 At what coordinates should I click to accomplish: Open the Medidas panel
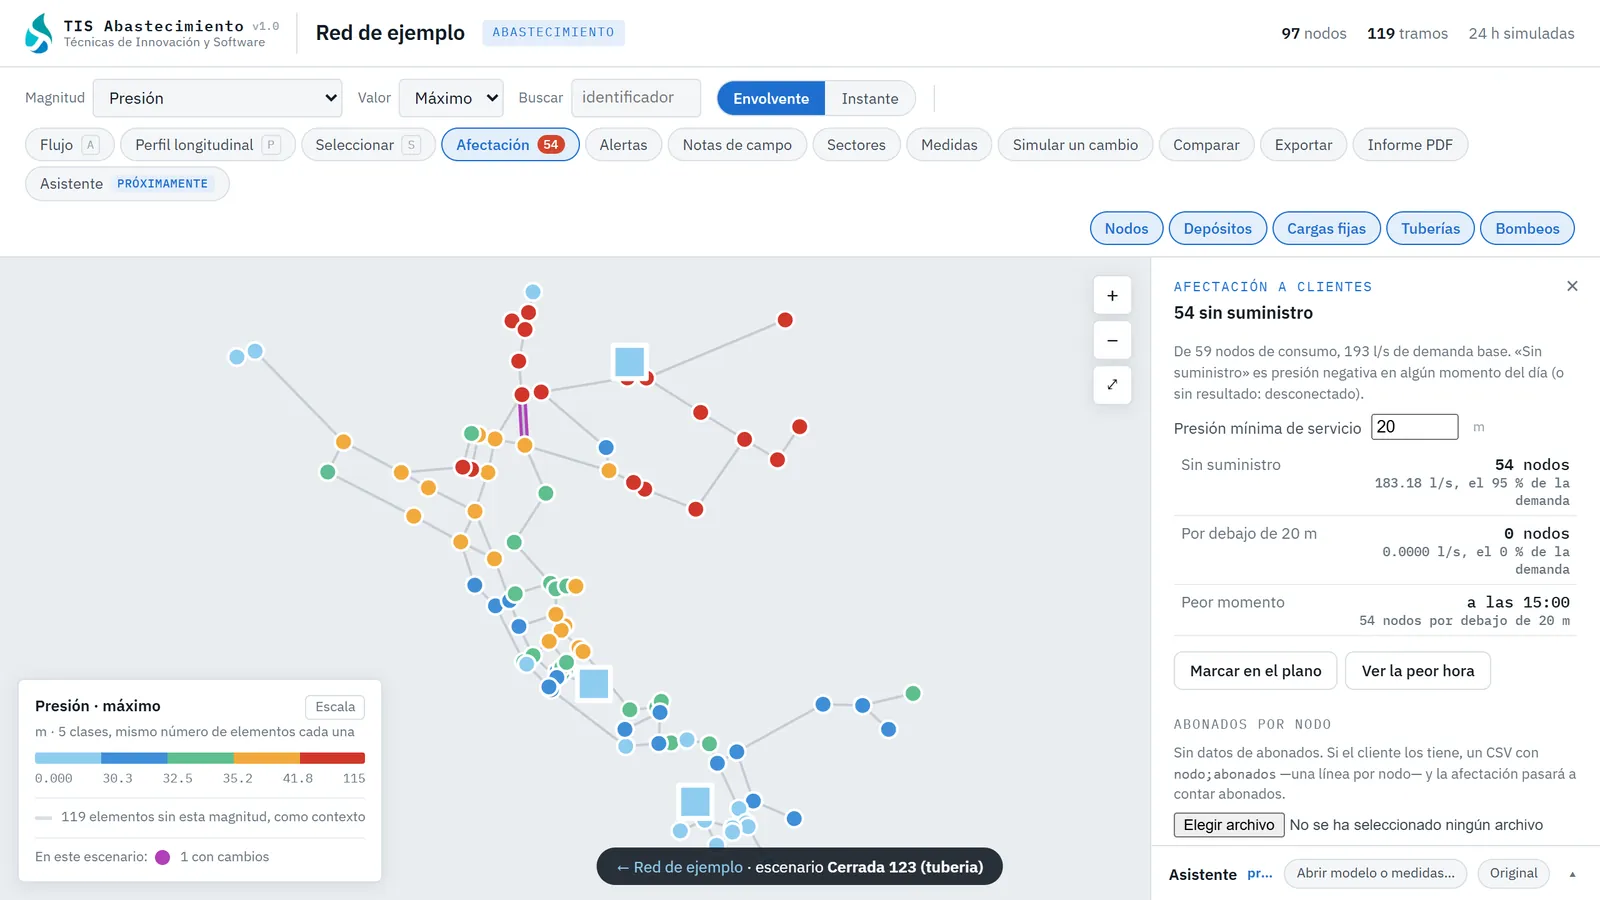coord(949,145)
